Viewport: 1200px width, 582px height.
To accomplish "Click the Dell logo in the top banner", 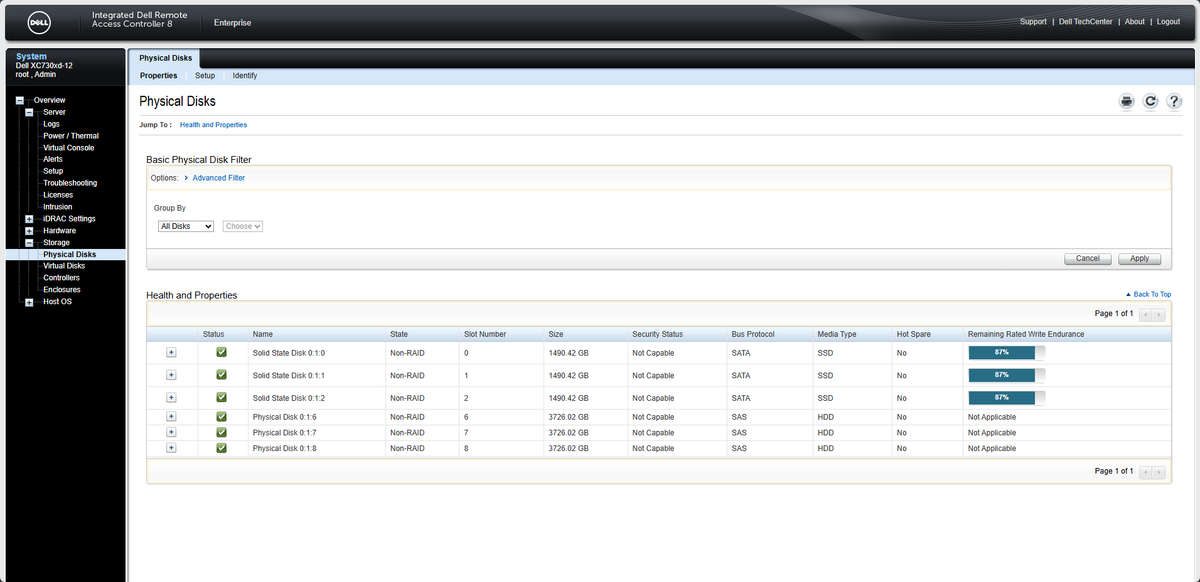I will 37,21.
